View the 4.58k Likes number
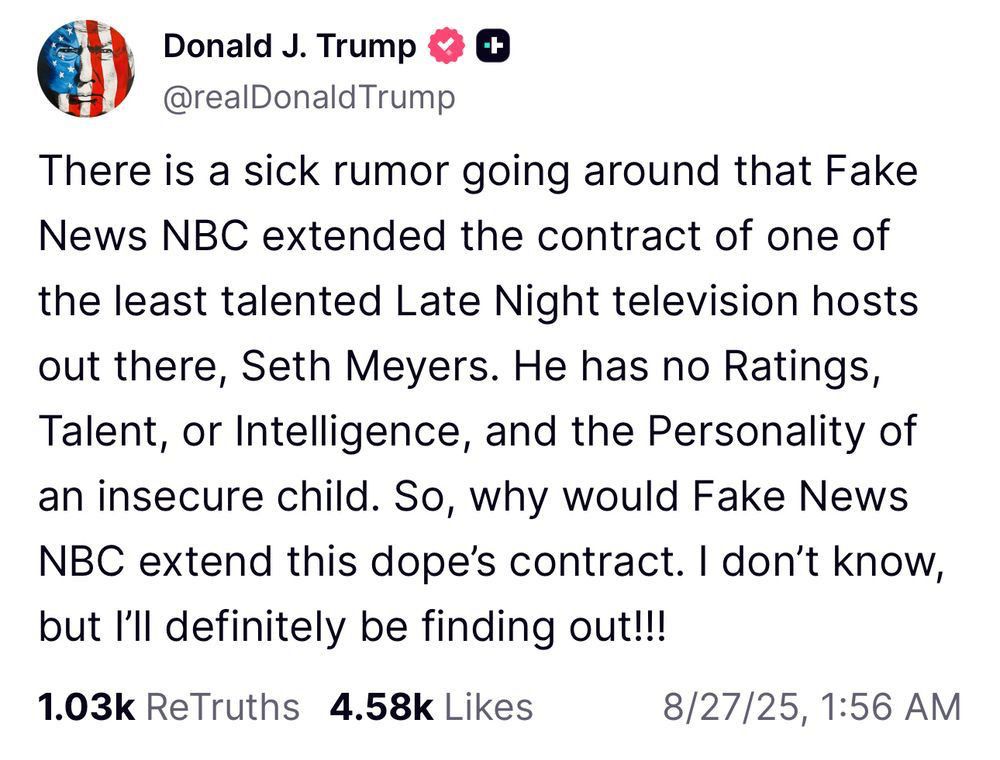Viewport: 1000px width, 760px height. point(380,707)
